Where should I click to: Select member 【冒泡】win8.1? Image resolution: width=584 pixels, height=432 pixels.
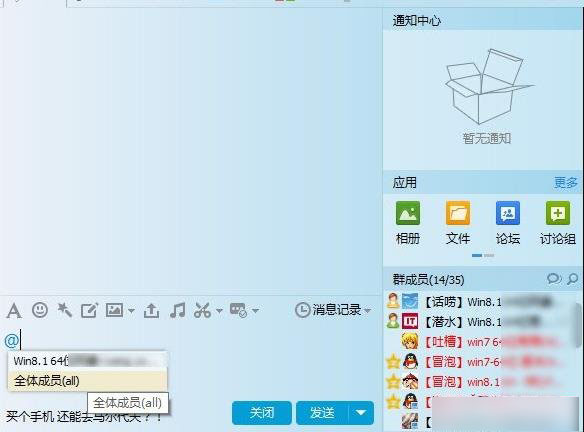[481, 382]
